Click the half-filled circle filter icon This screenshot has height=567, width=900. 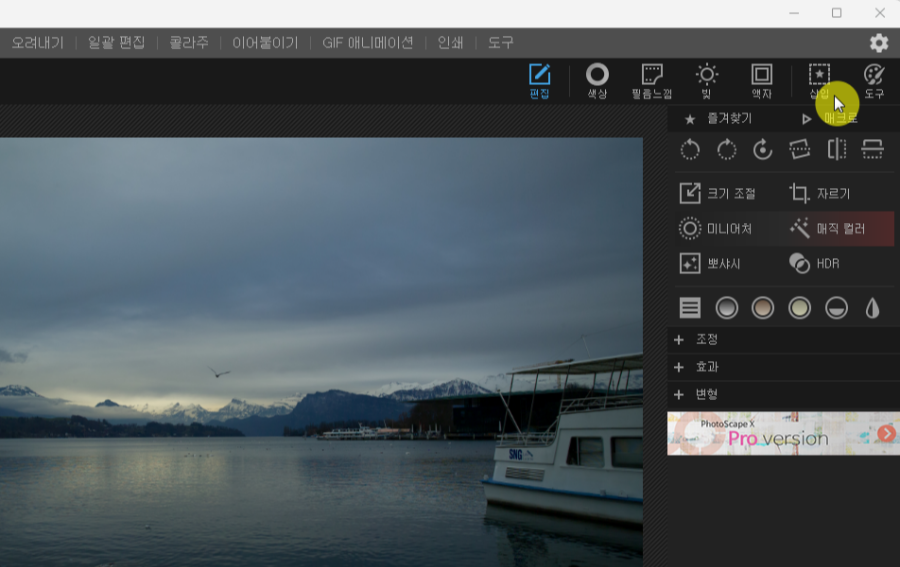(x=836, y=308)
